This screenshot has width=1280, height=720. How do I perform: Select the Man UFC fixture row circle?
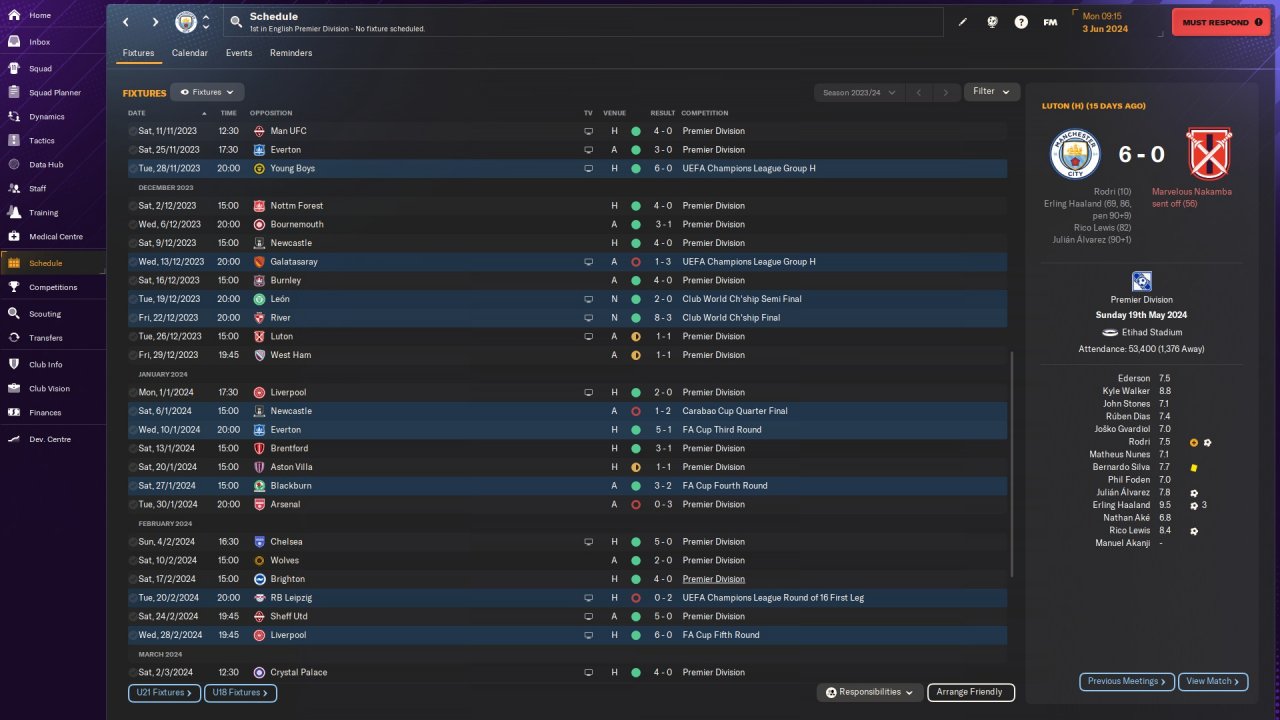click(x=133, y=131)
